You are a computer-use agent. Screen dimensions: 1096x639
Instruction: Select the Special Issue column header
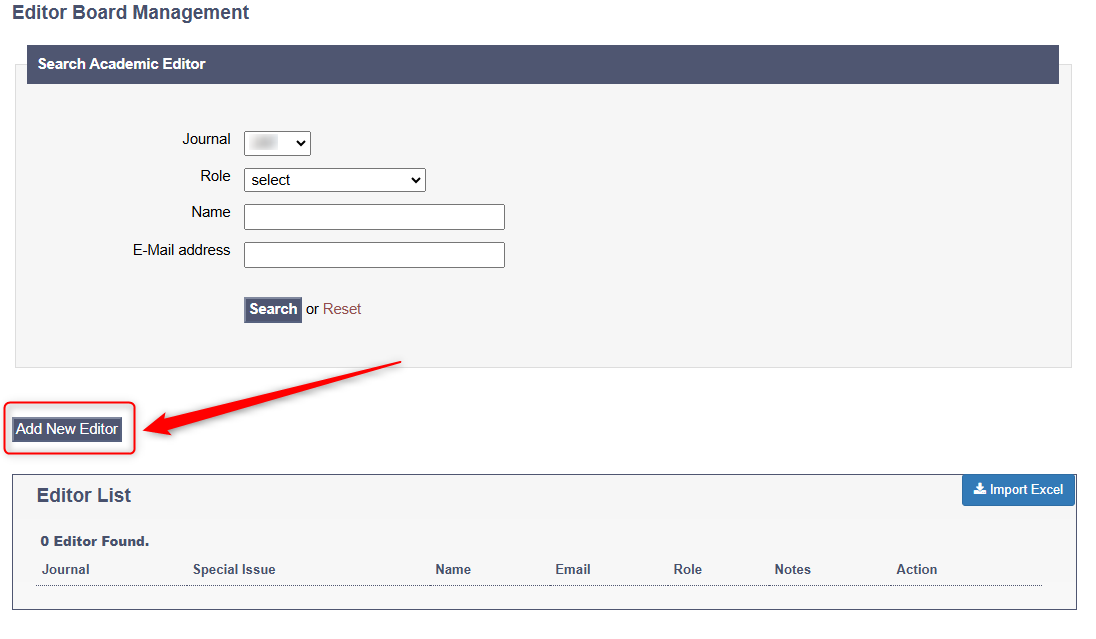pos(234,569)
